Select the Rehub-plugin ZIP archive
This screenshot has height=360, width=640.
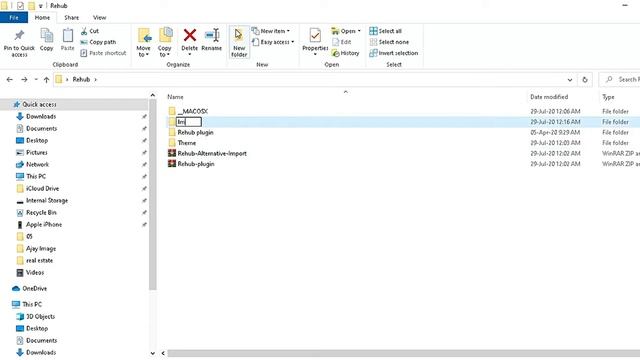click(196, 164)
